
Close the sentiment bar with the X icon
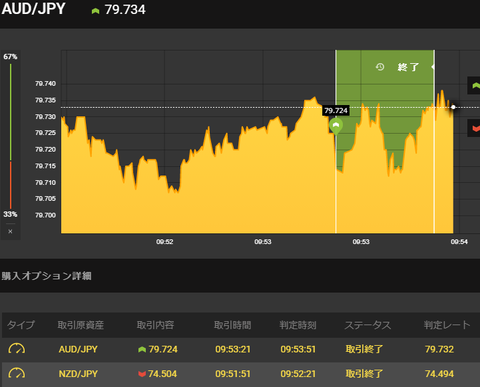[x=10, y=231]
